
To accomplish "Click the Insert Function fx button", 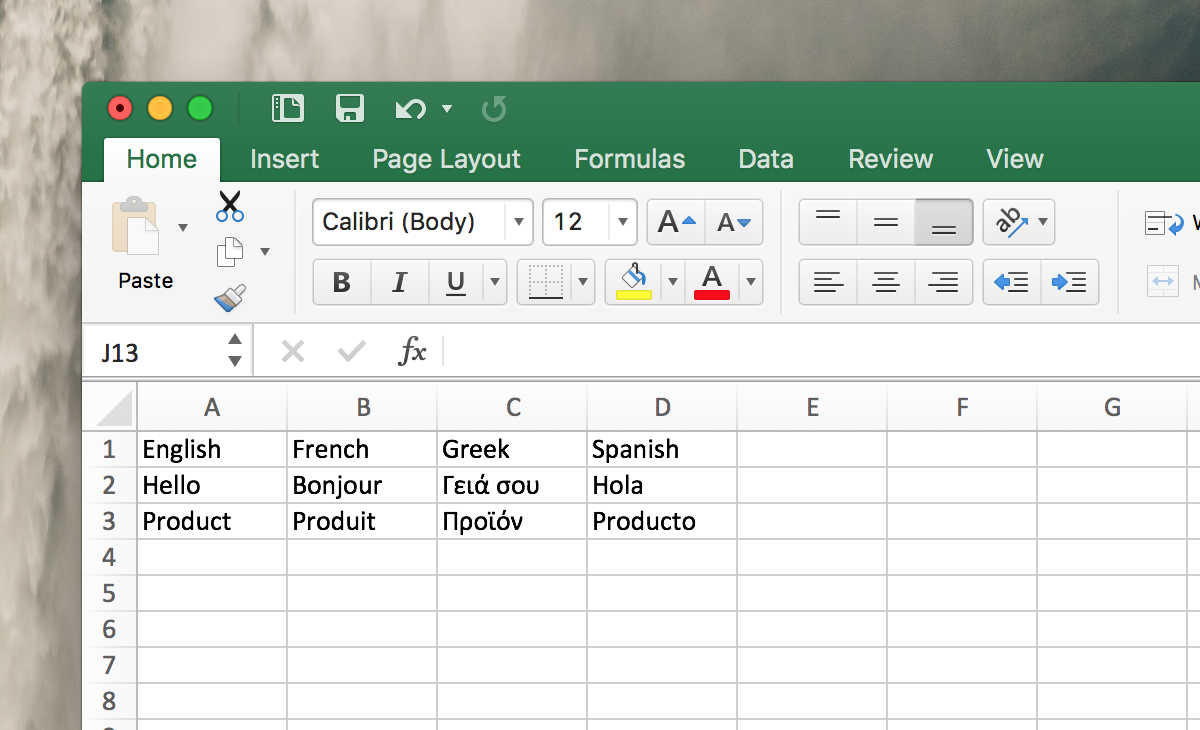I will pos(412,351).
